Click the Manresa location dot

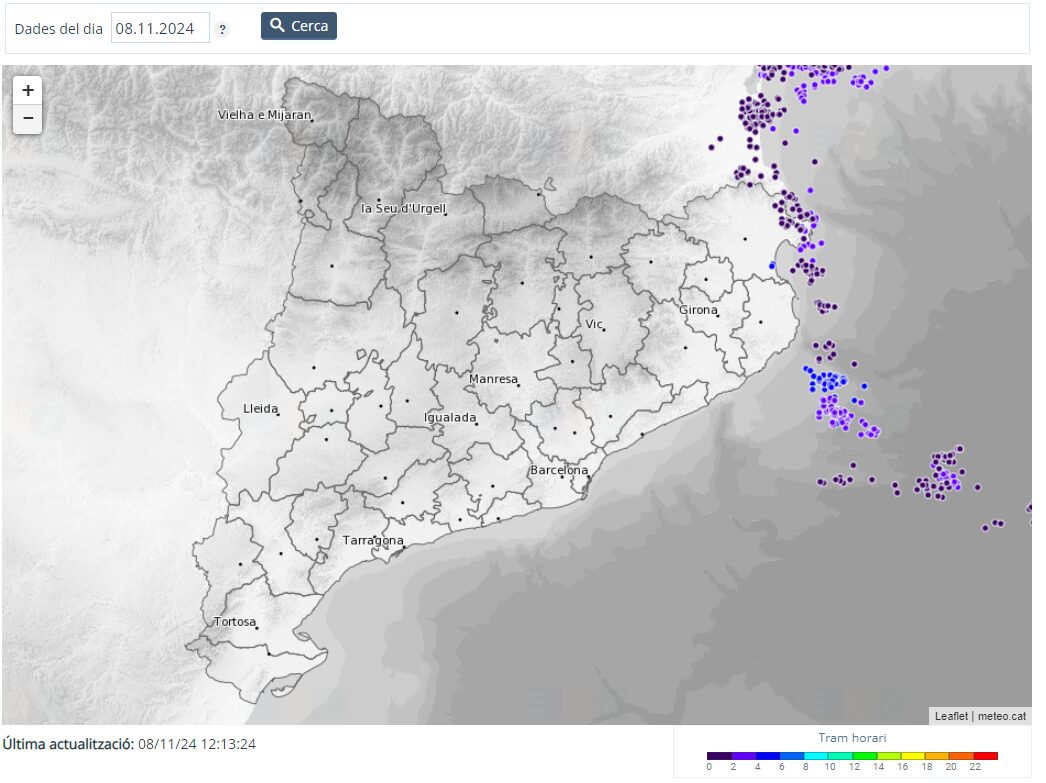click(518, 385)
